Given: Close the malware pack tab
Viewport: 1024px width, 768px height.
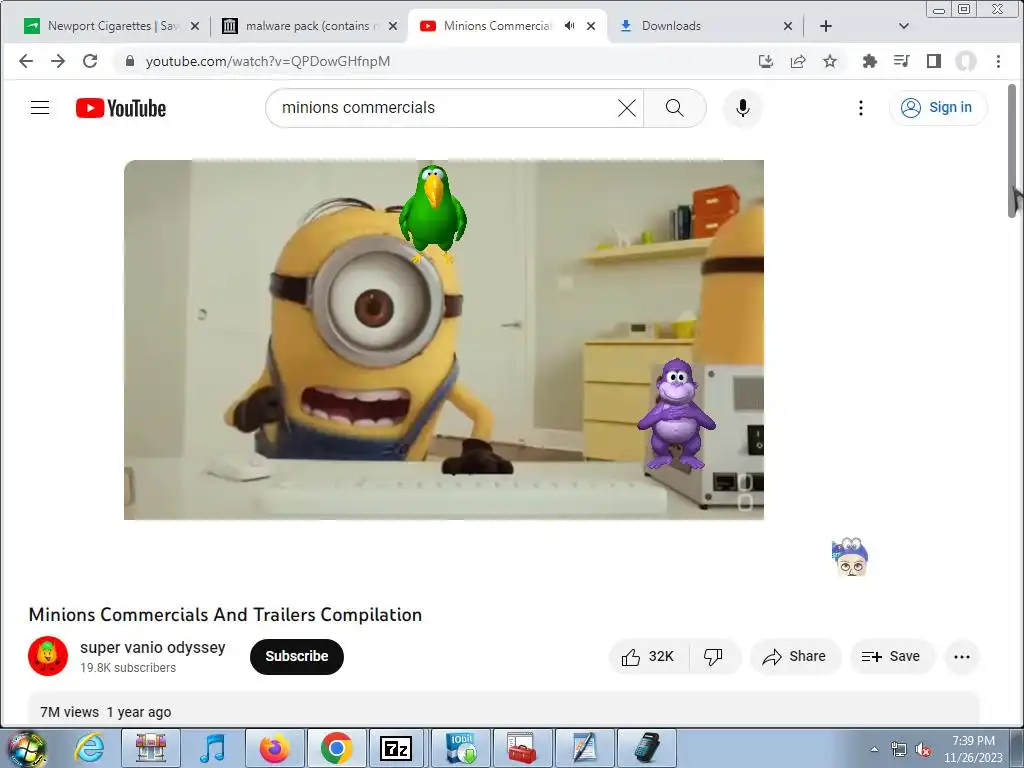Looking at the screenshot, I should point(392,26).
